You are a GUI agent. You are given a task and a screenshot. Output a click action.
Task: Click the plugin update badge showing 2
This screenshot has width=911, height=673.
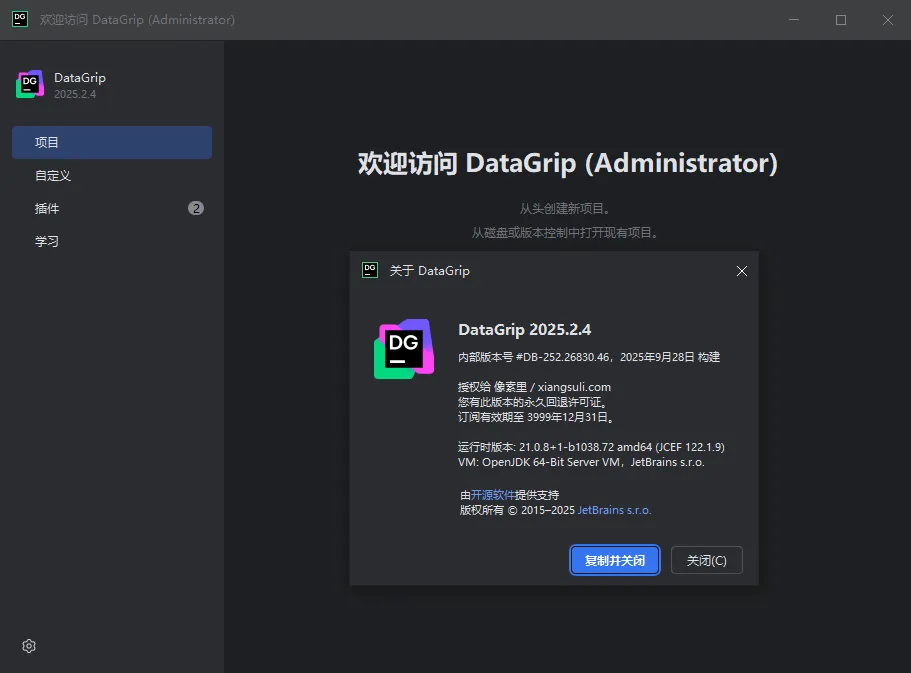pos(196,208)
